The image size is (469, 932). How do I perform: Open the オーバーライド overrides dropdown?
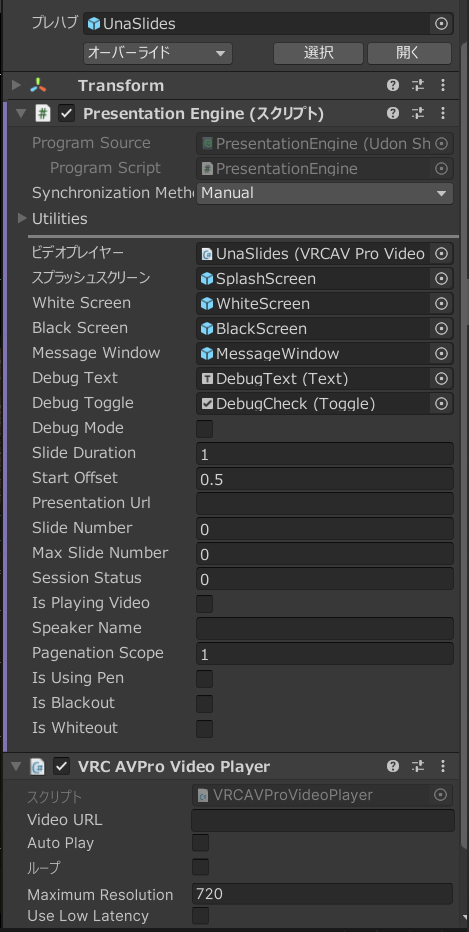pos(158,53)
